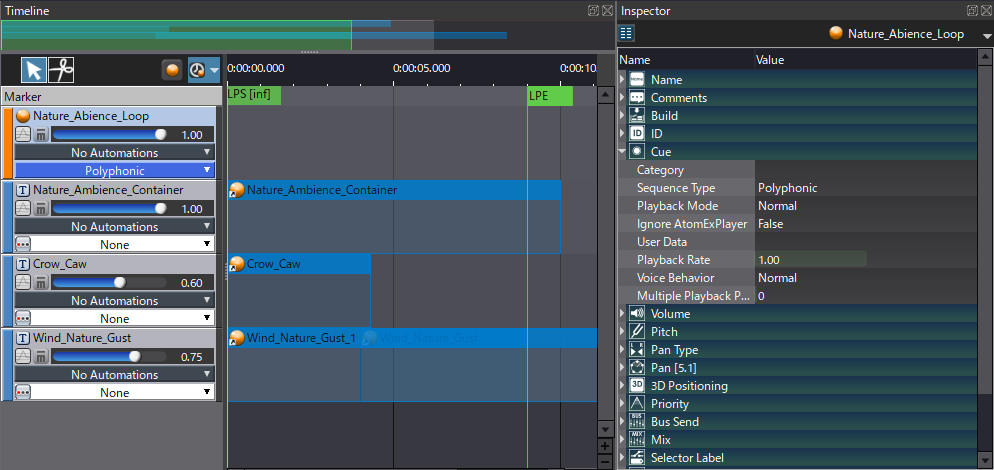Click the cue ball icon beside Nature_Abience_Loop track name
The image size is (994, 470).
(x=23, y=116)
